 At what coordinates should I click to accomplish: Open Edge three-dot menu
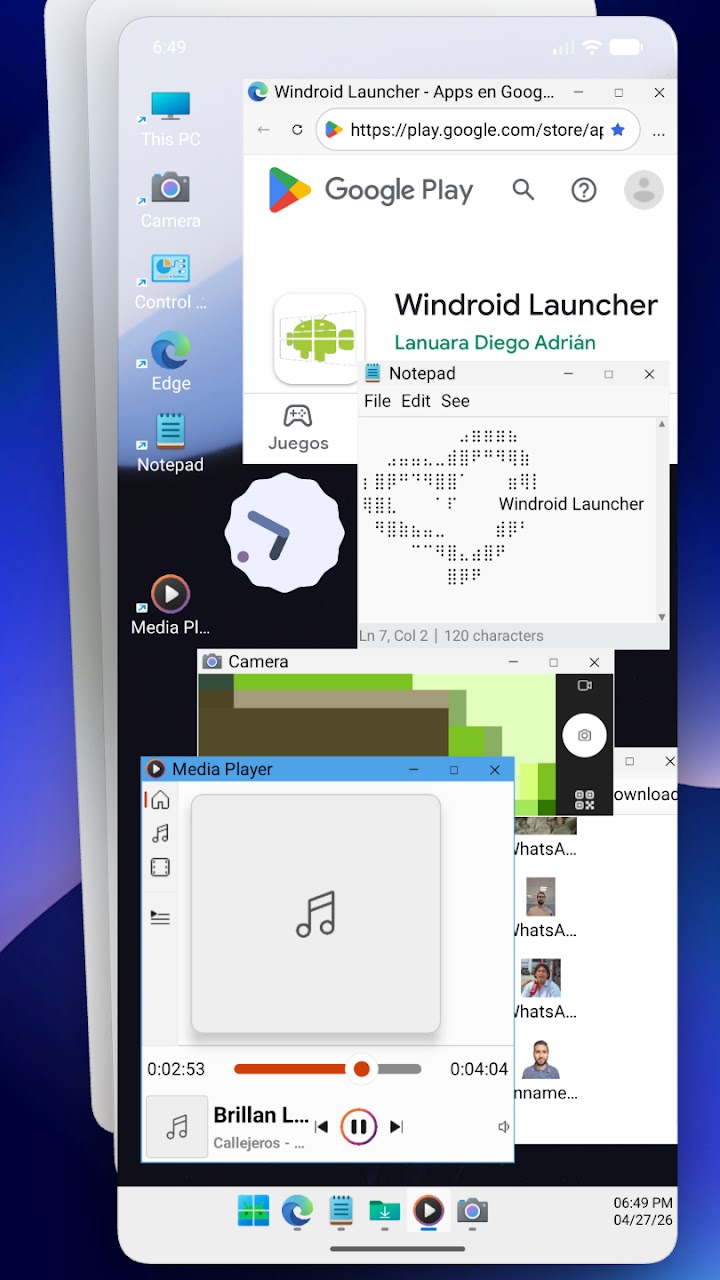click(x=658, y=131)
